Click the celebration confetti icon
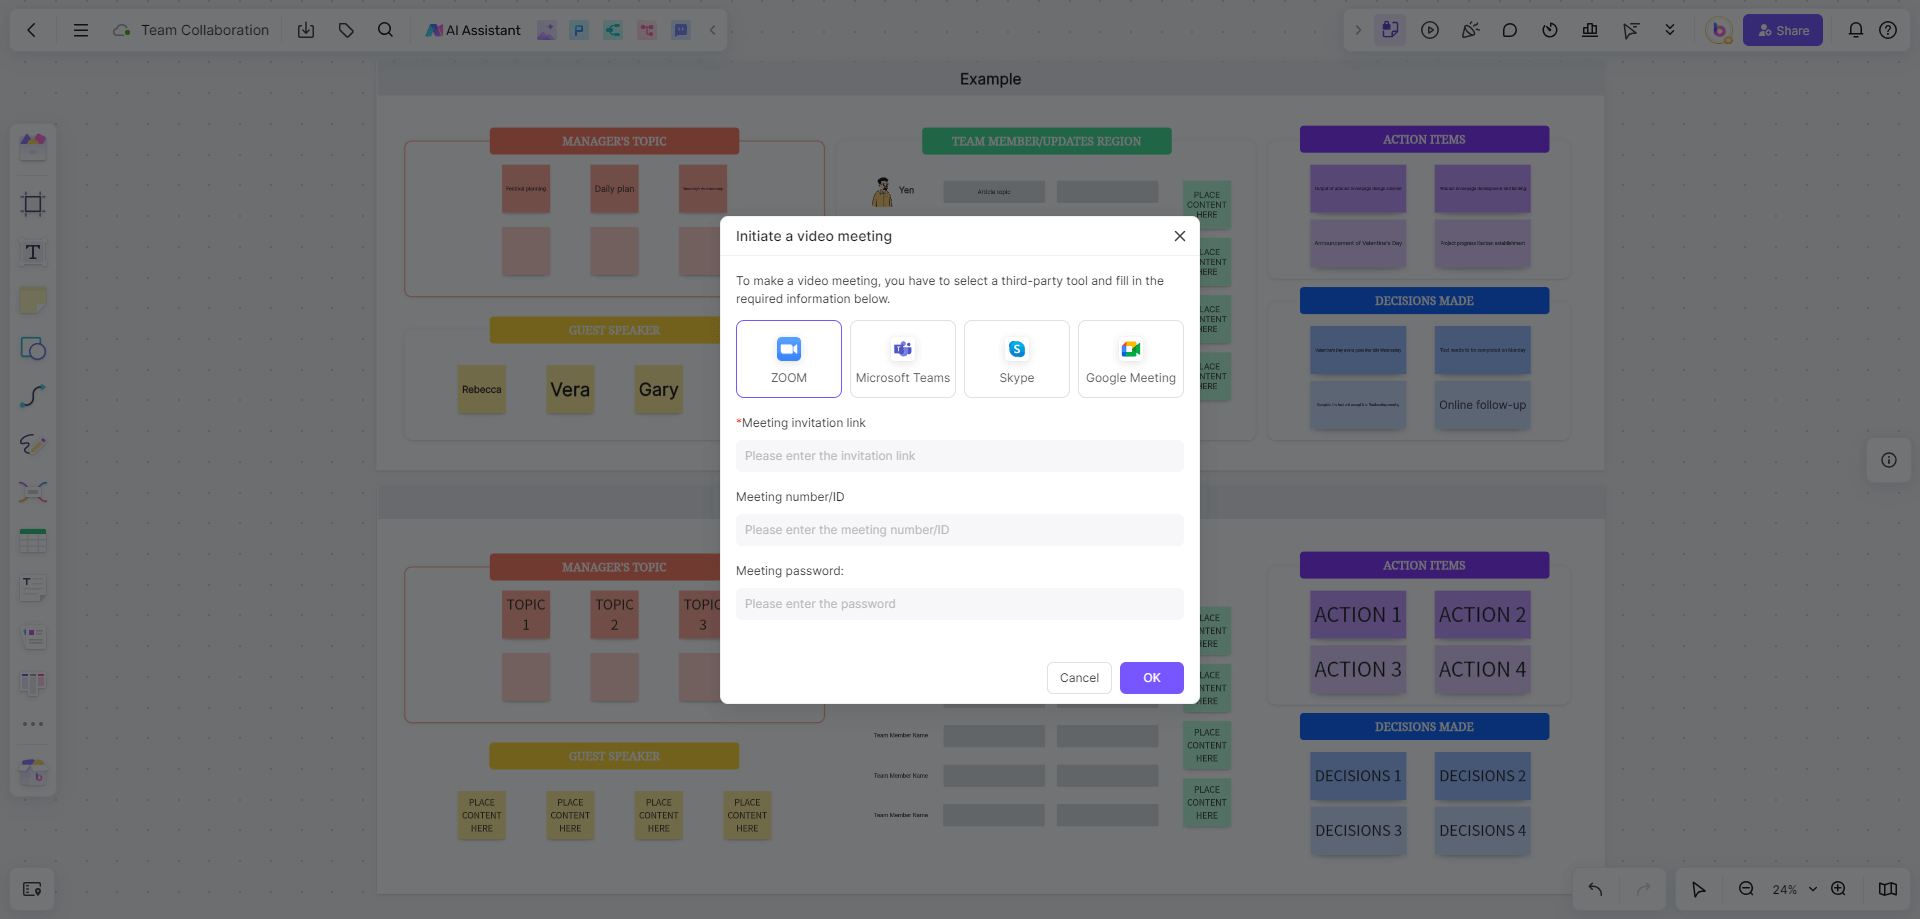This screenshot has width=1920, height=919. tap(1470, 30)
